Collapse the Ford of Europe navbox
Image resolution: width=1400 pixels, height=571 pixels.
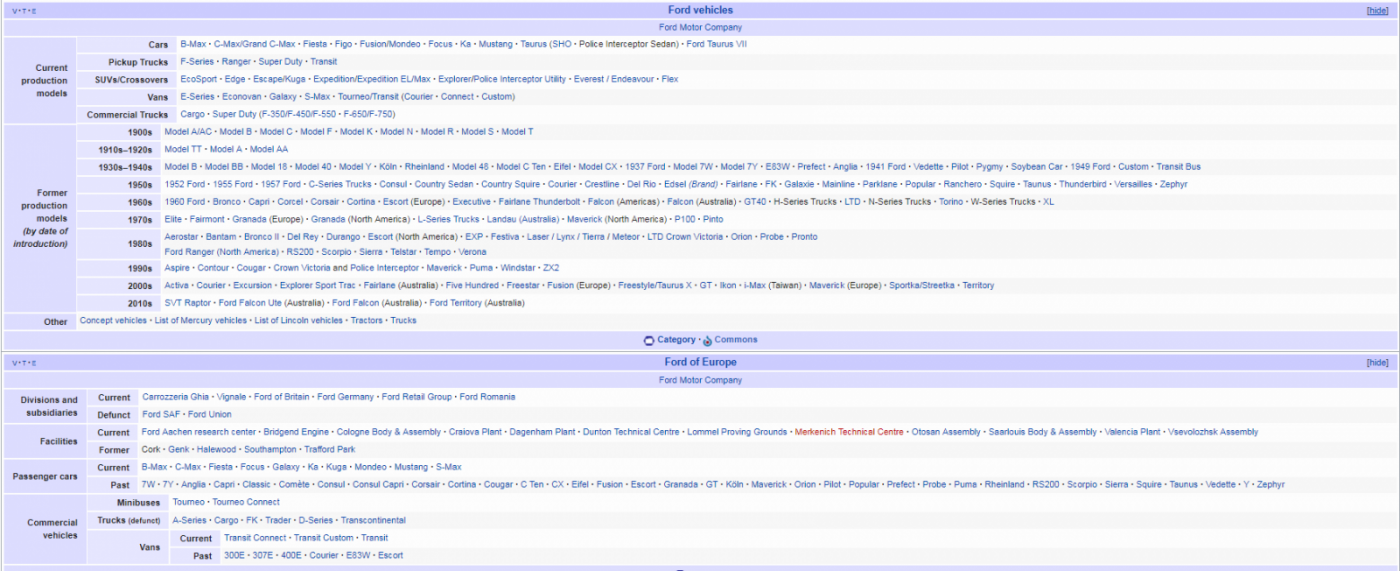click(x=1377, y=363)
